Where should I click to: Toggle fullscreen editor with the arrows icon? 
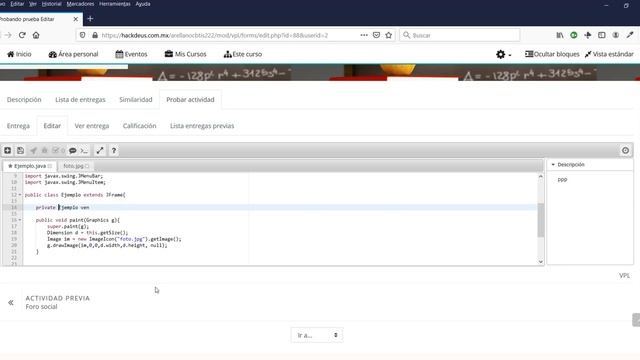[x=100, y=151]
